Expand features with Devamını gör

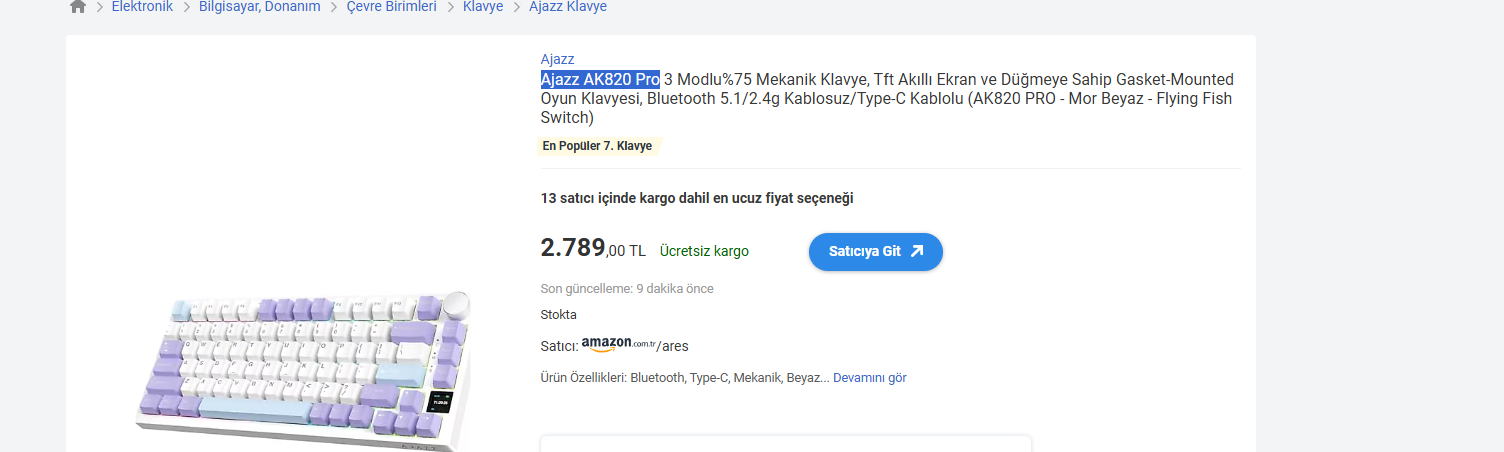pos(869,378)
